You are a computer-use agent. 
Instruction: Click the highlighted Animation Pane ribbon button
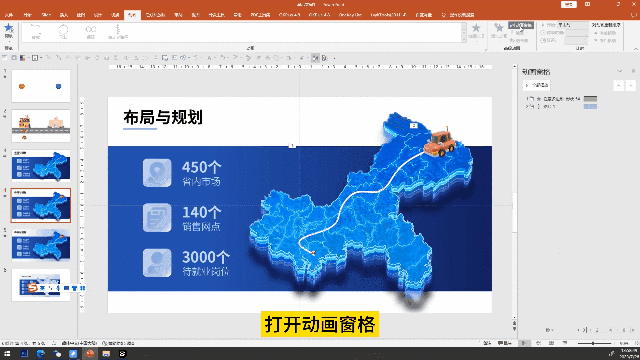coord(521,25)
